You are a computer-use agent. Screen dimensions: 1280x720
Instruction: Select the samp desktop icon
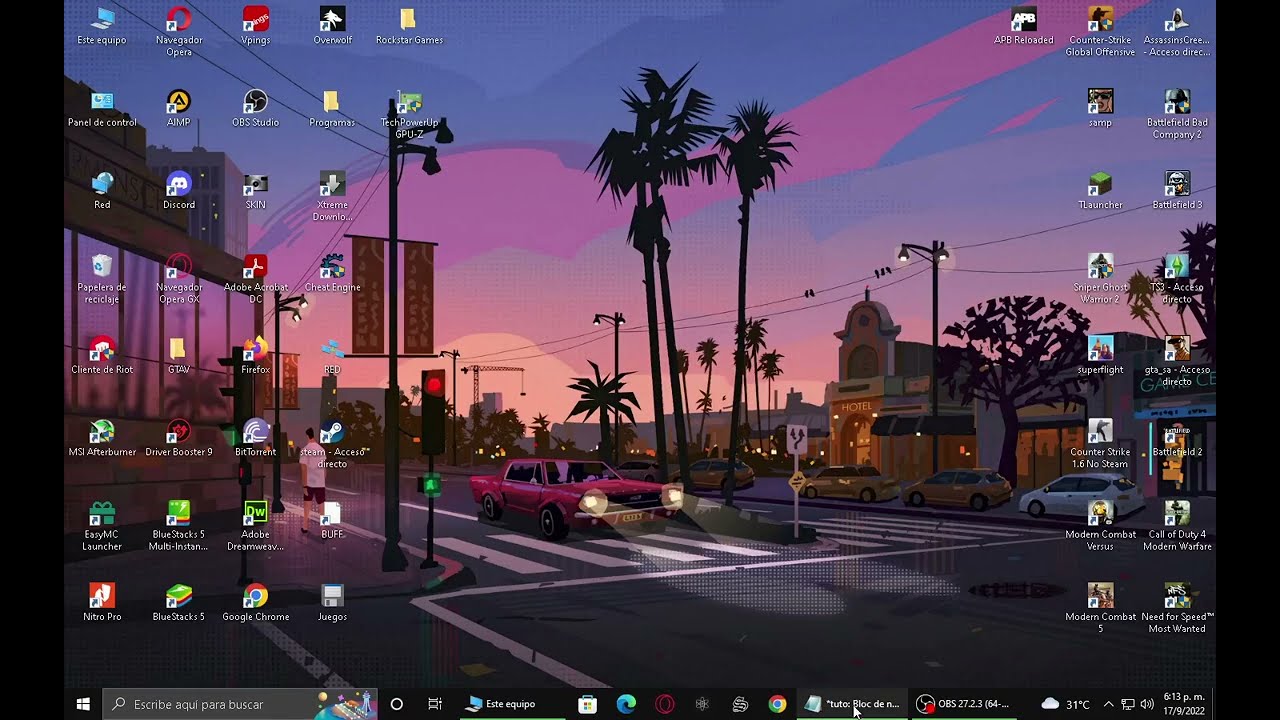pos(1100,108)
